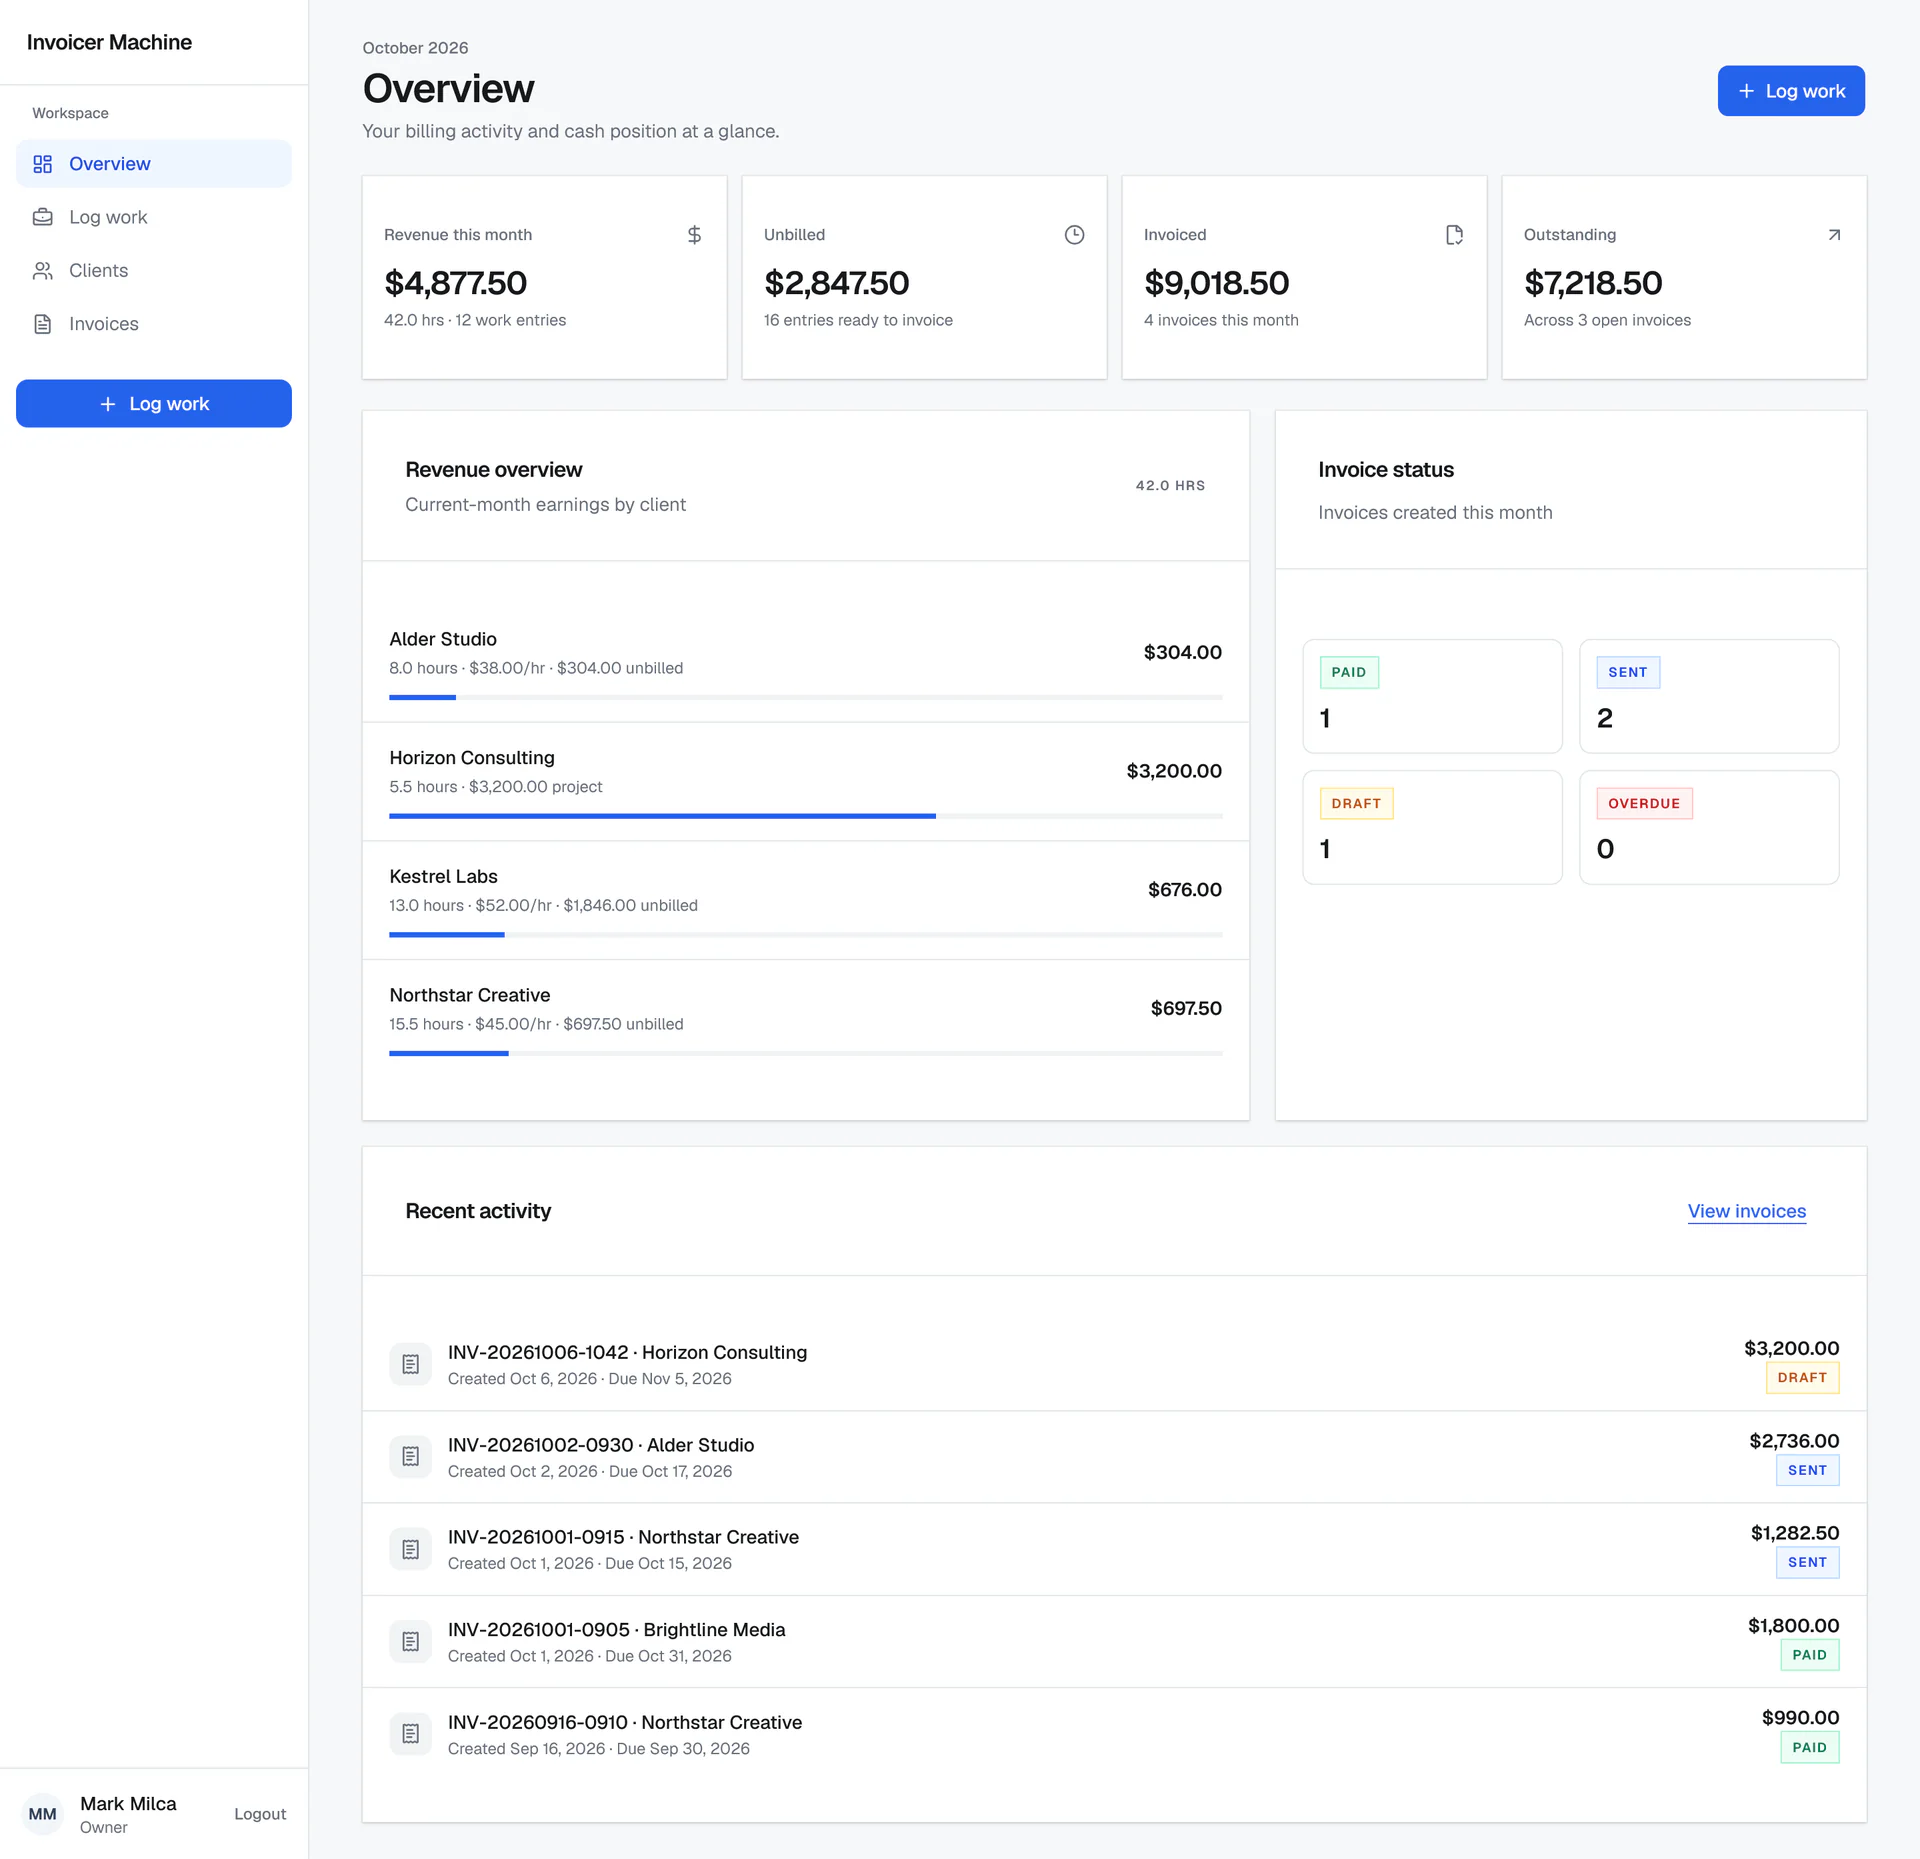Viewport: 1920px width, 1859px height.
Task: Select the OVERDUE status tile
Action: (x=1709, y=827)
